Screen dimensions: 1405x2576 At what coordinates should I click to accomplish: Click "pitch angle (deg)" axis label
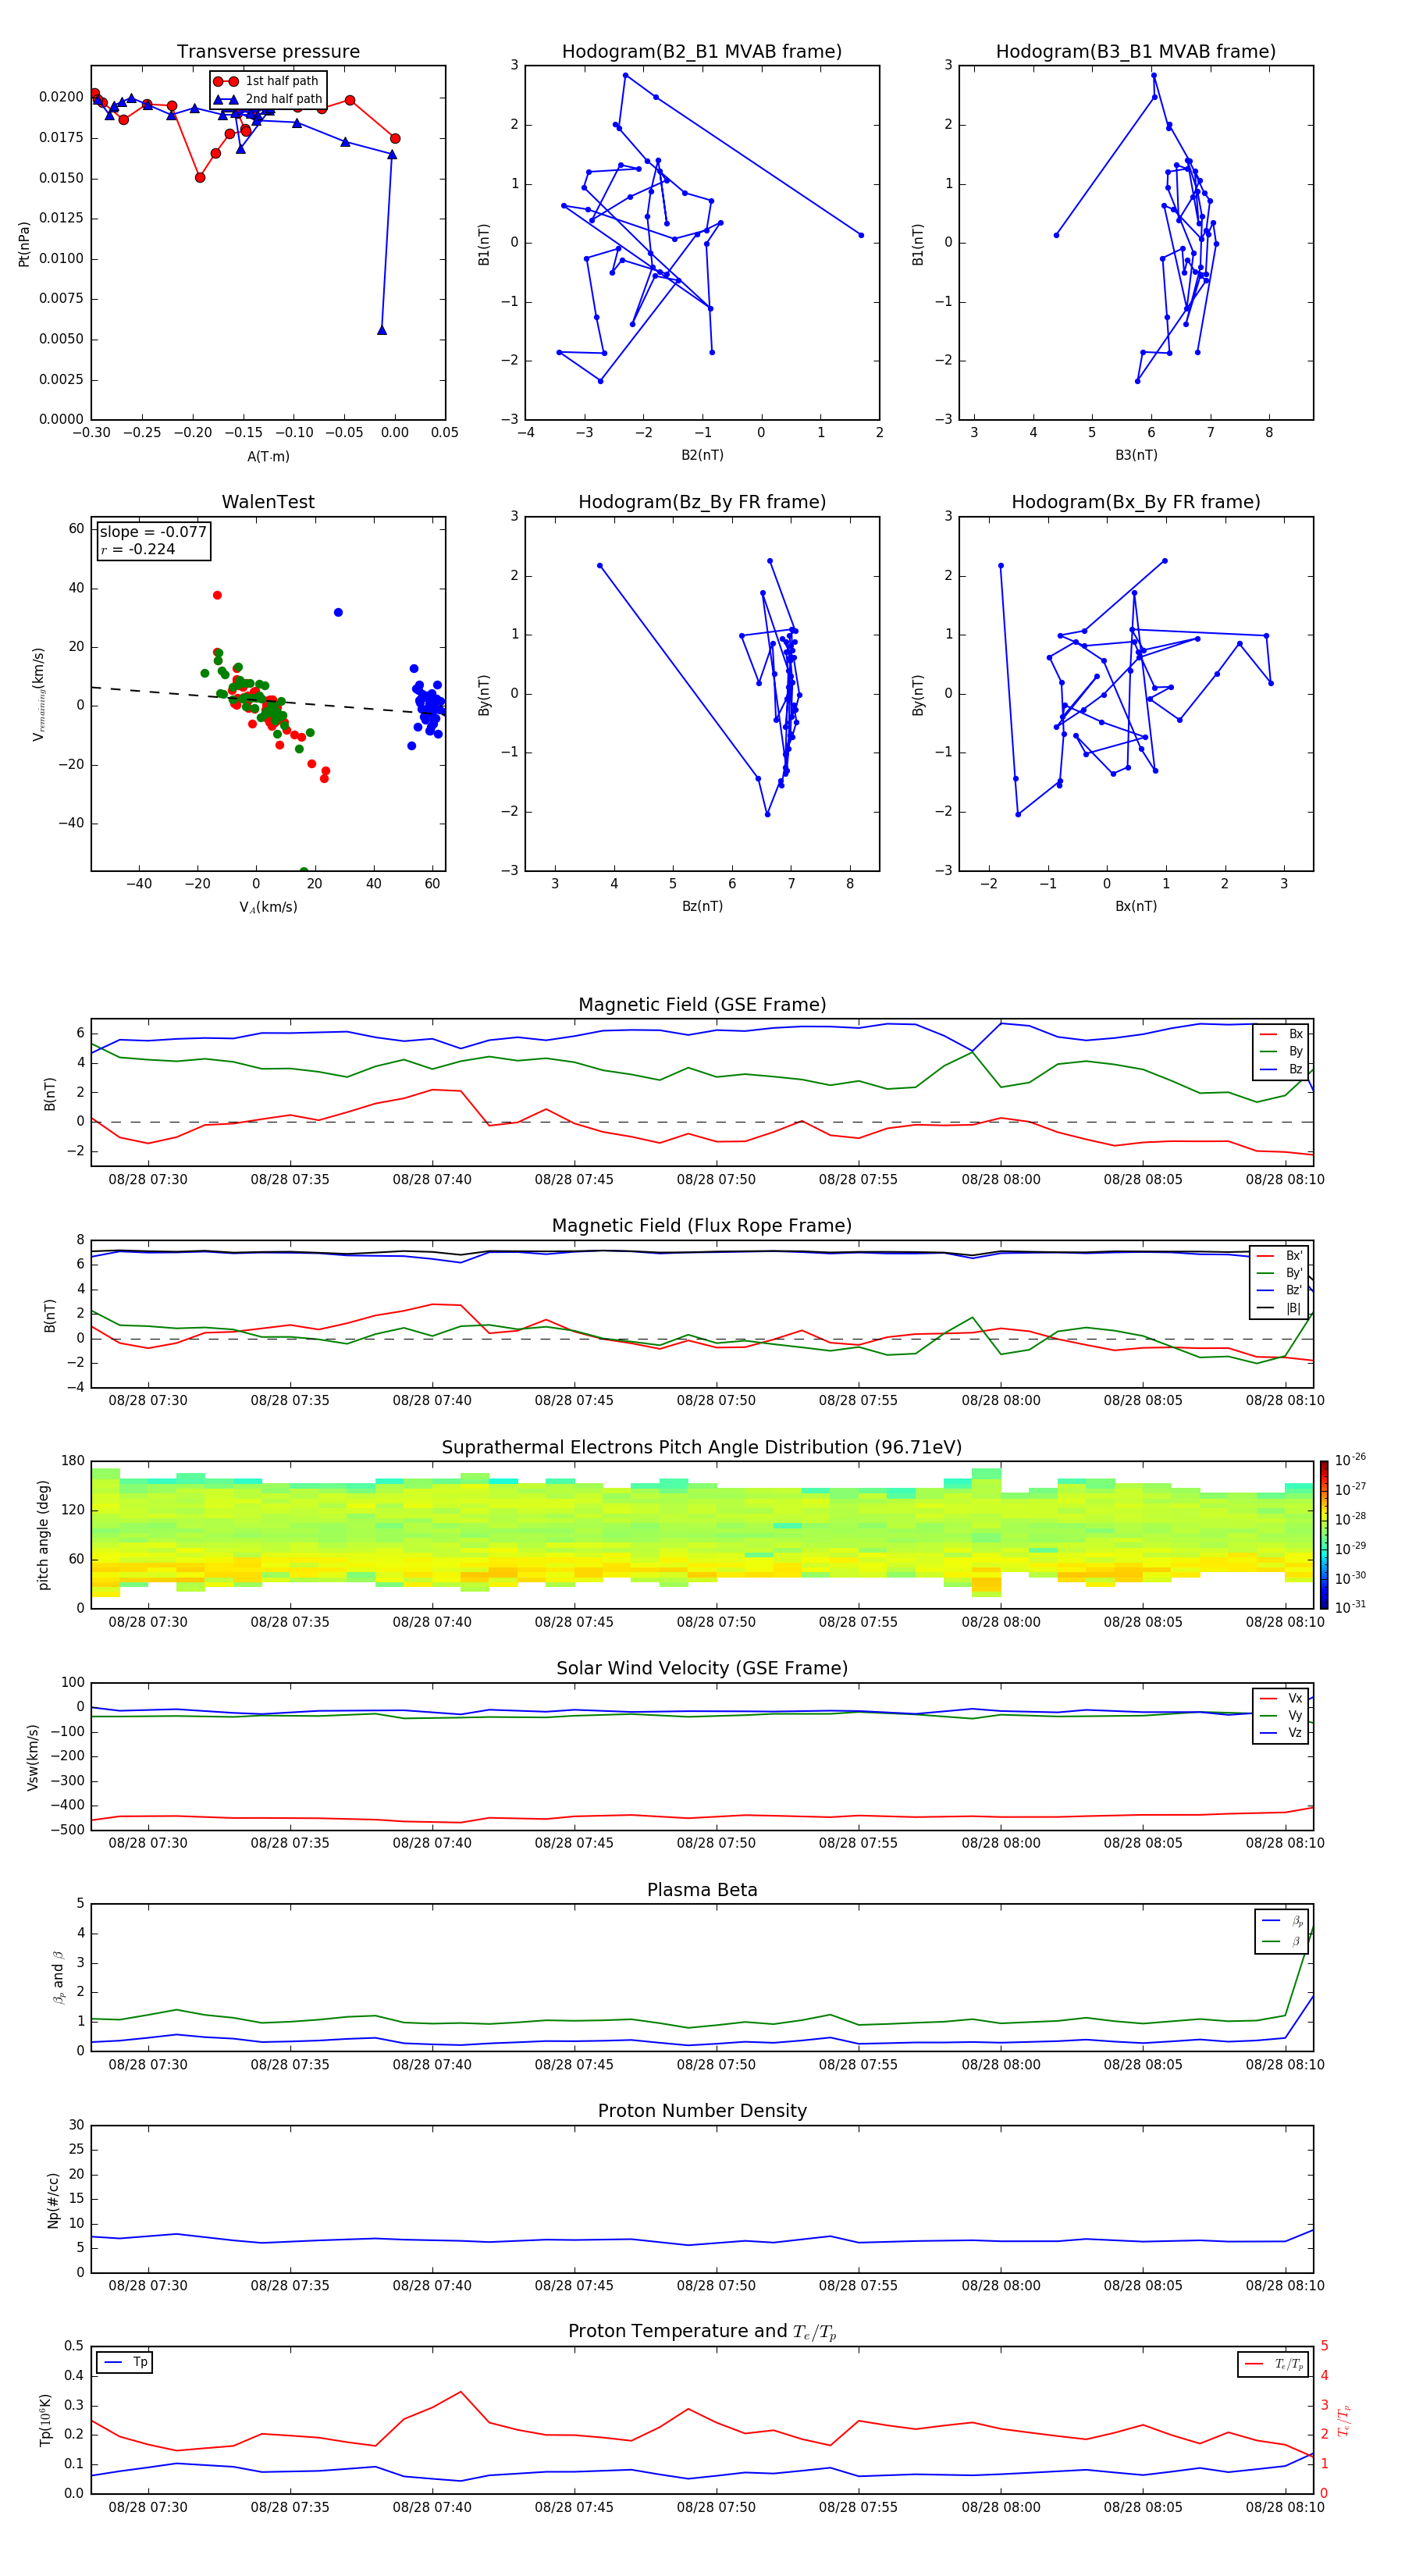coord(43,1535)
